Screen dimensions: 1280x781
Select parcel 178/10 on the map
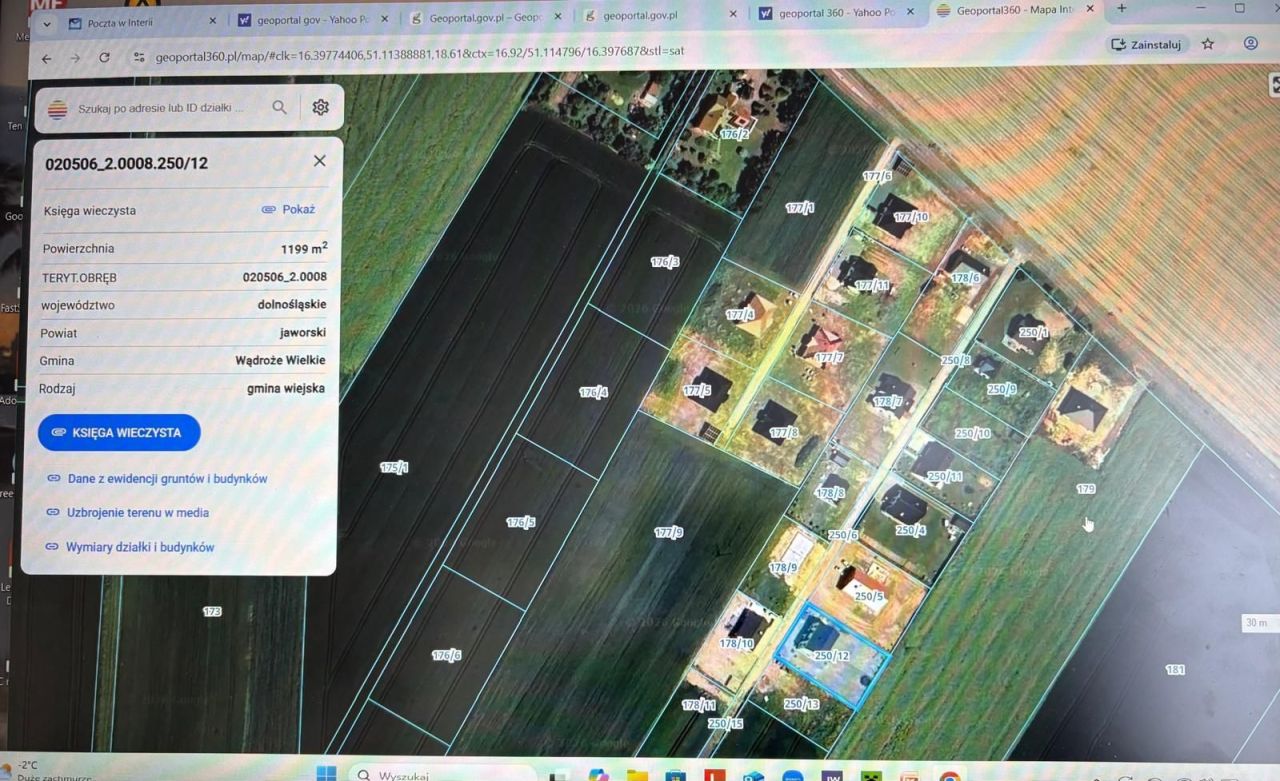pyautogui.click(x=736, y=643)
